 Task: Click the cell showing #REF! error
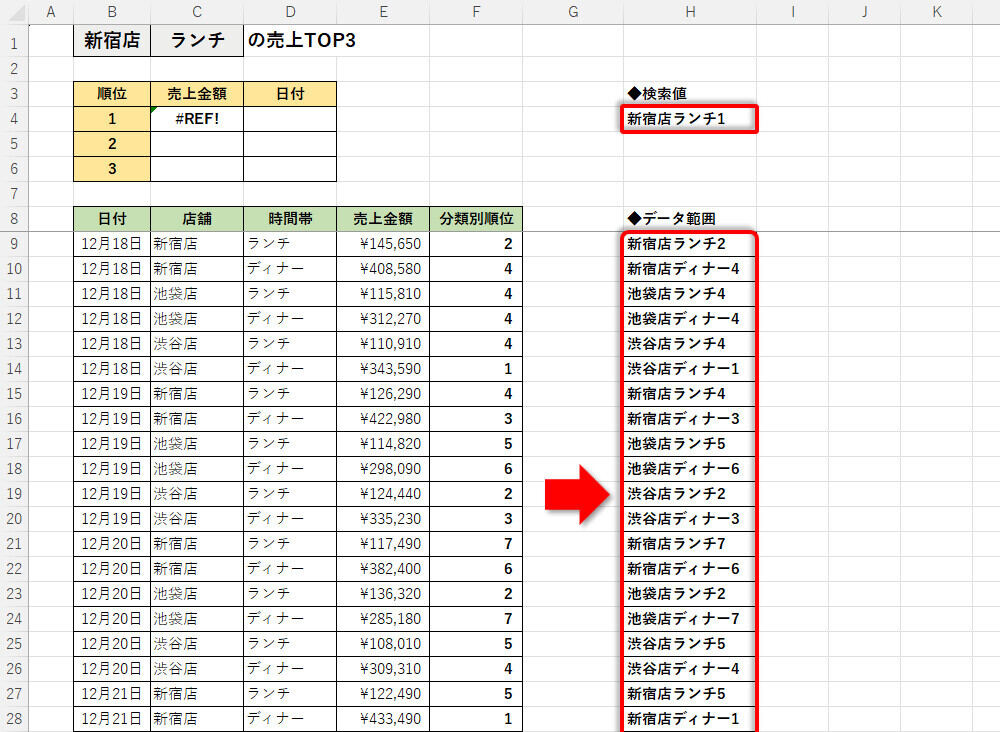point(197,119)
